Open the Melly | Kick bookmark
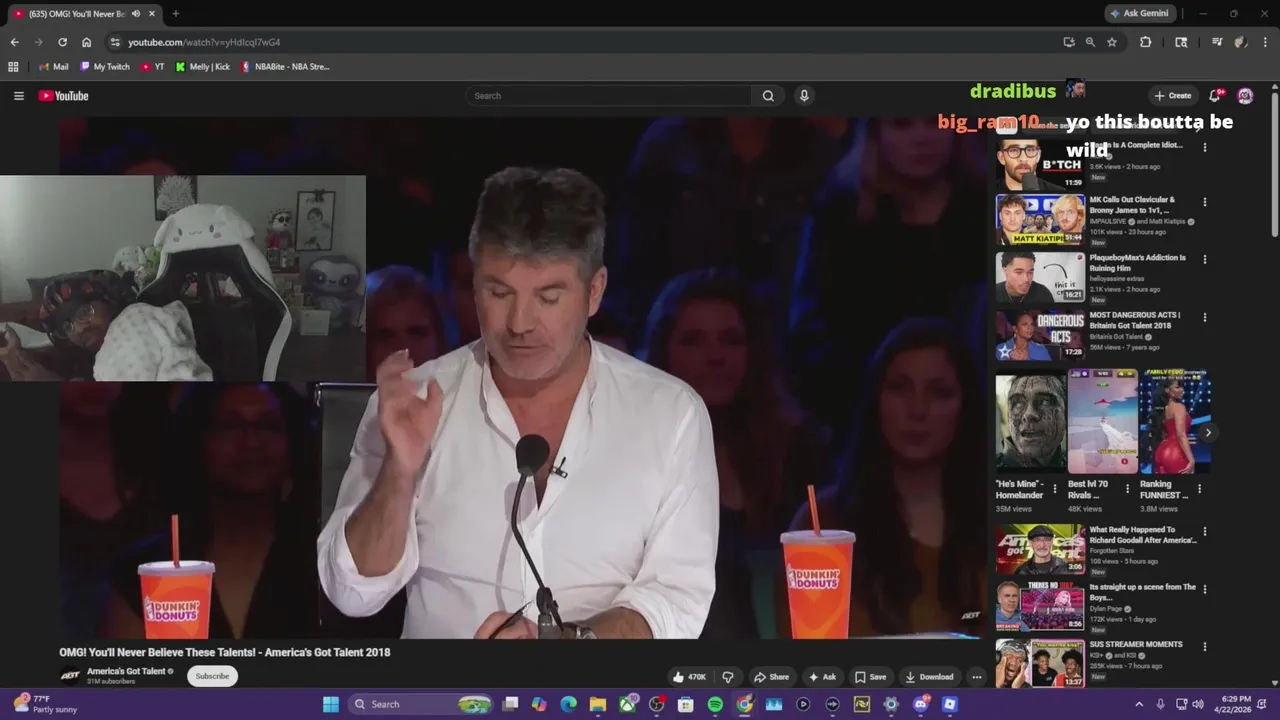 (202, 67)
